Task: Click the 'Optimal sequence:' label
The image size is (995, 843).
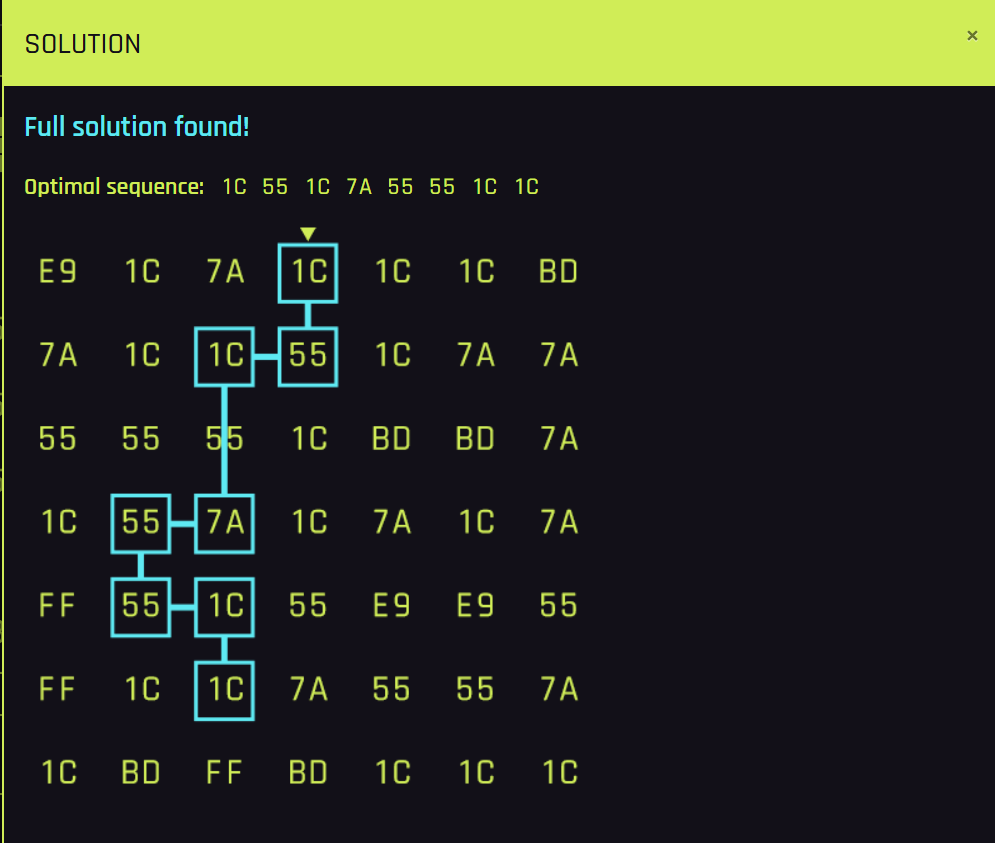Action: (x=114, y=187)
